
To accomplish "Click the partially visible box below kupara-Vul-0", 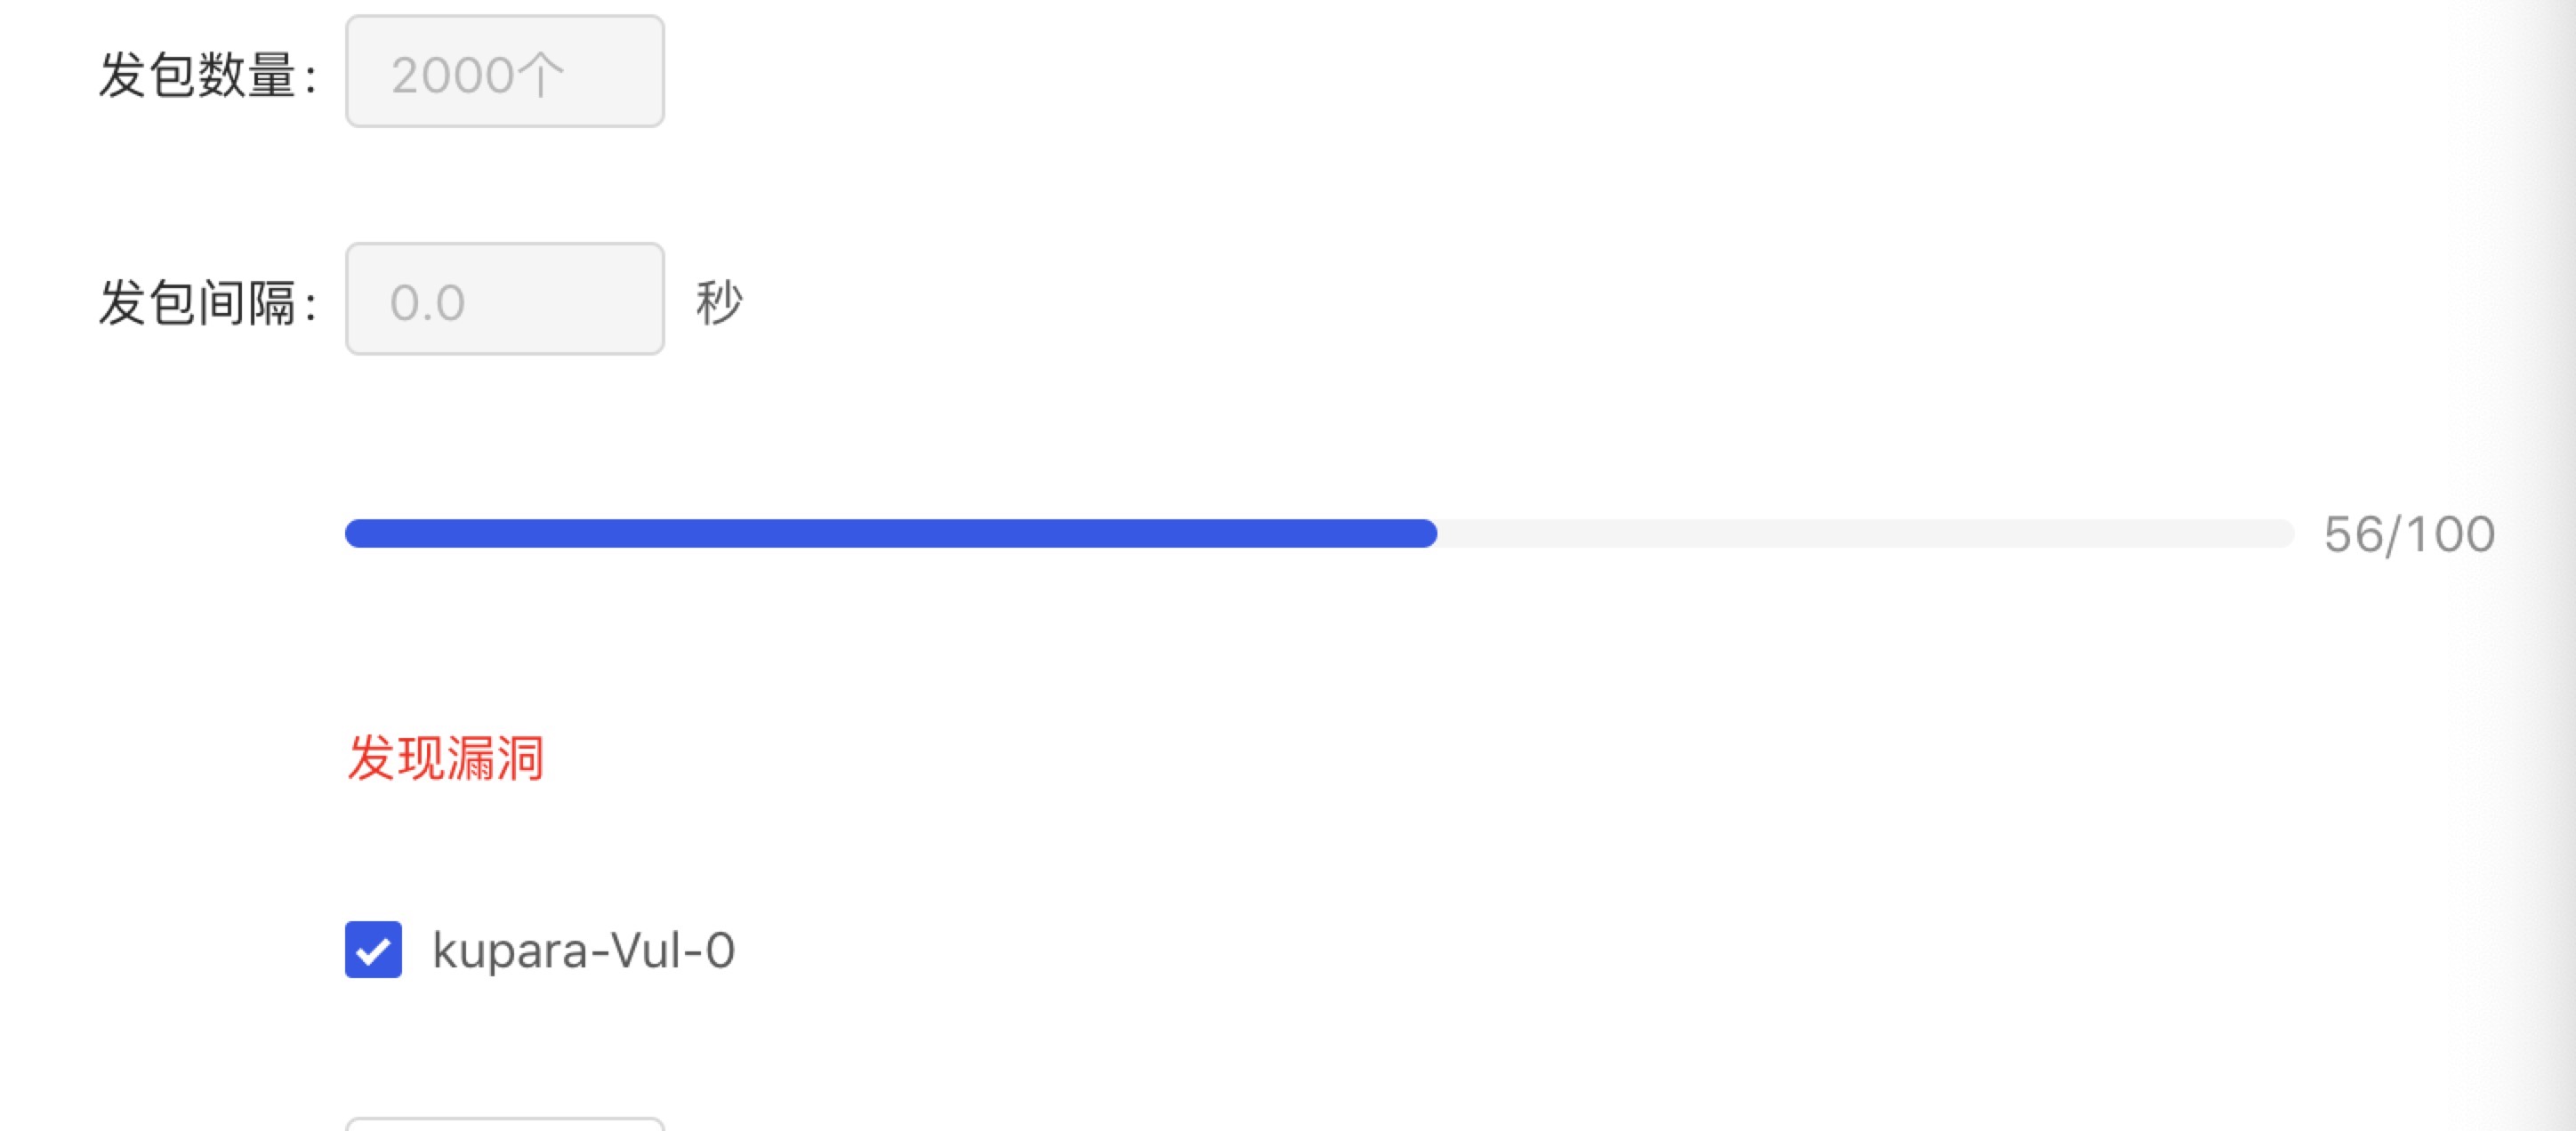I will pos(504,1124).
